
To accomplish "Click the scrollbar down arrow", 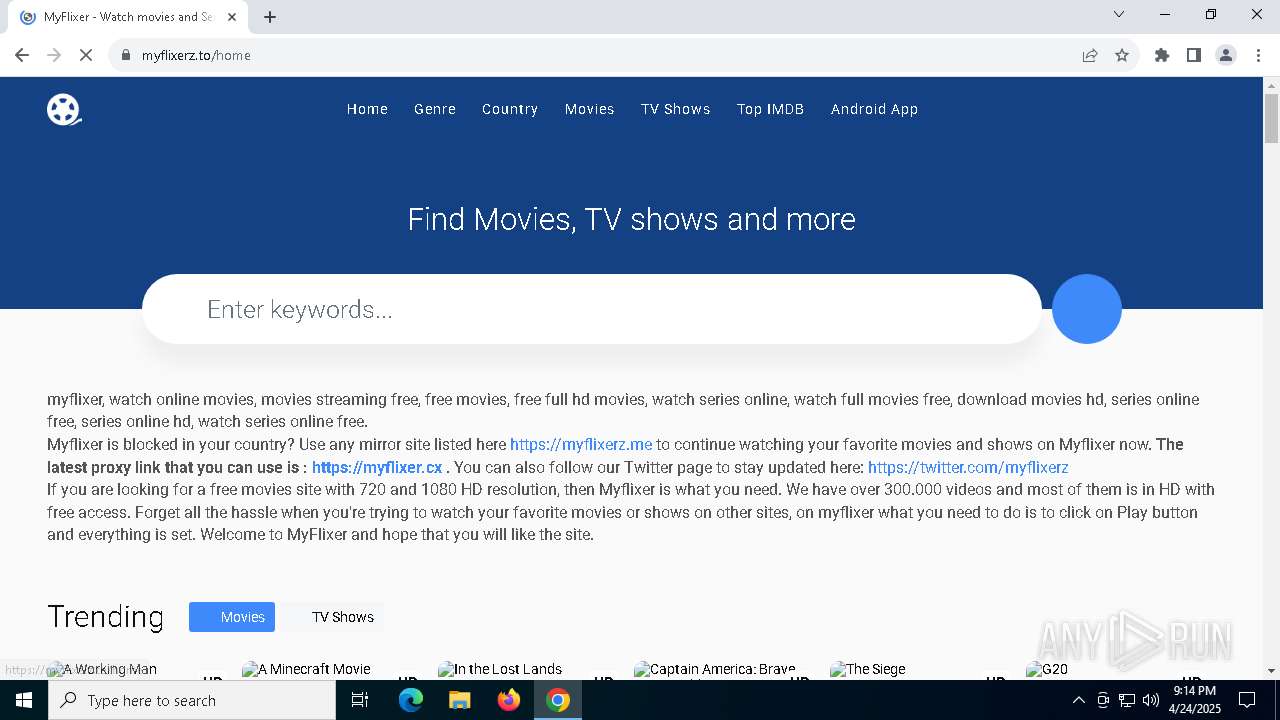I will pyautogui.click(x=1271, y=671).
